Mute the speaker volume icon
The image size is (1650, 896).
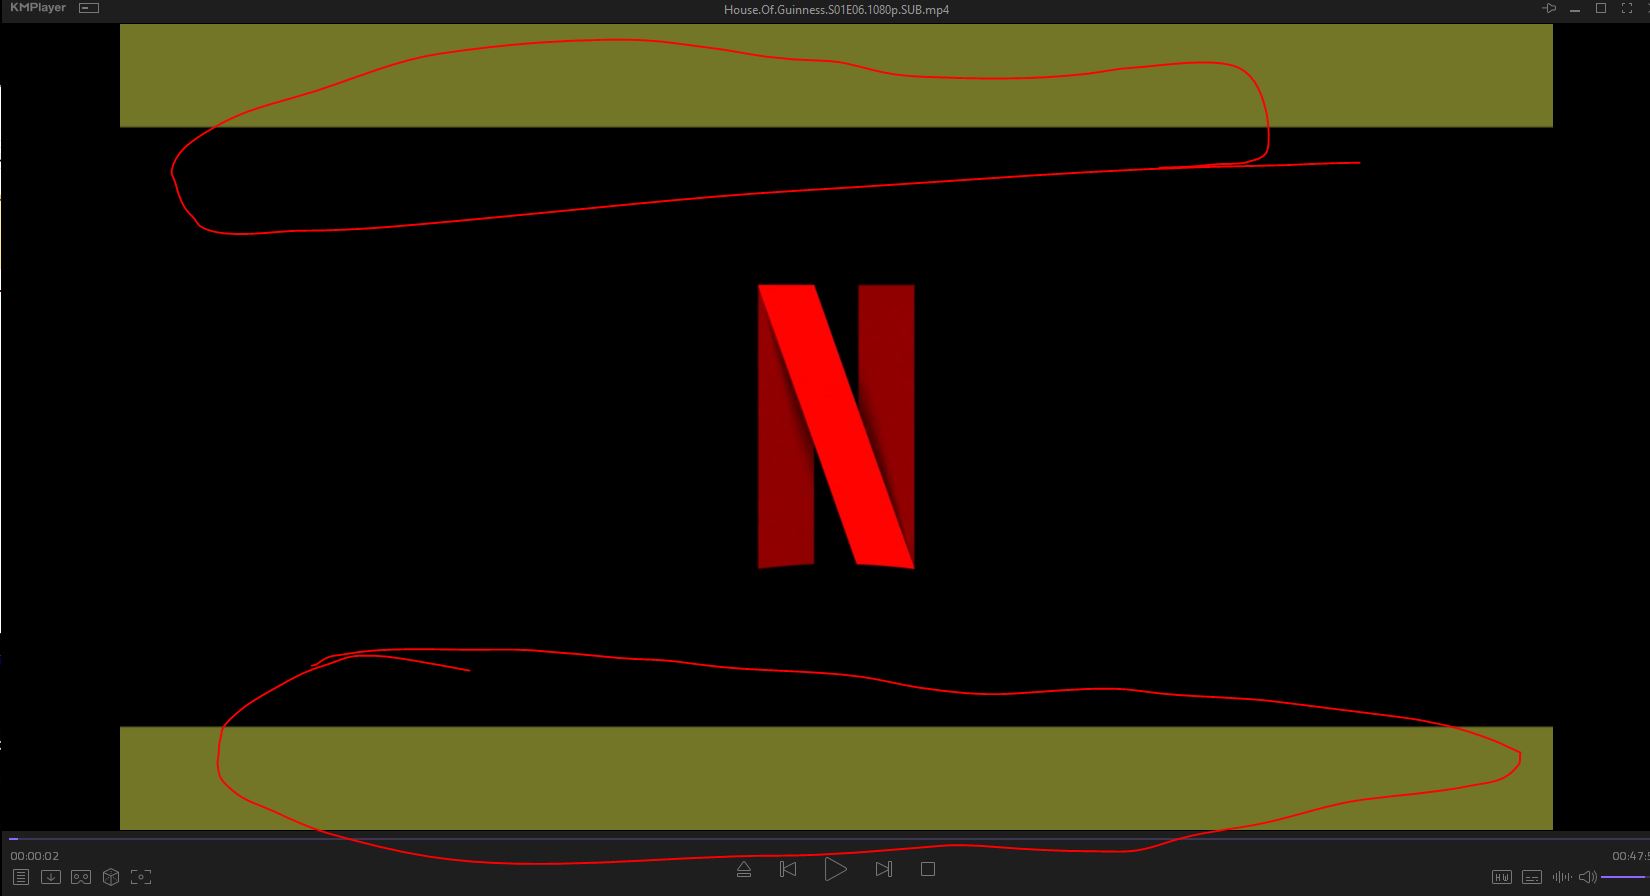pyautogui.click(x=1587, y=877)
